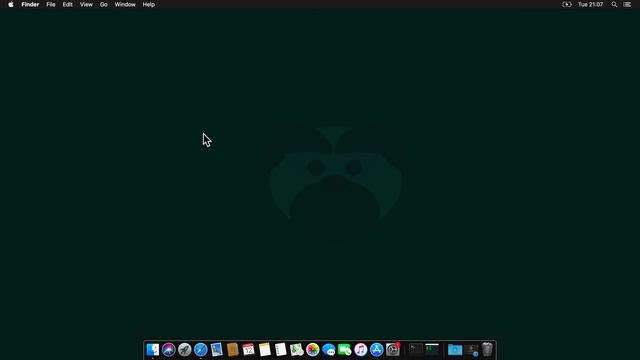Open the Mail stamp icon in Dock
This screenshot has height=360, width=640.
pos(216,350)
